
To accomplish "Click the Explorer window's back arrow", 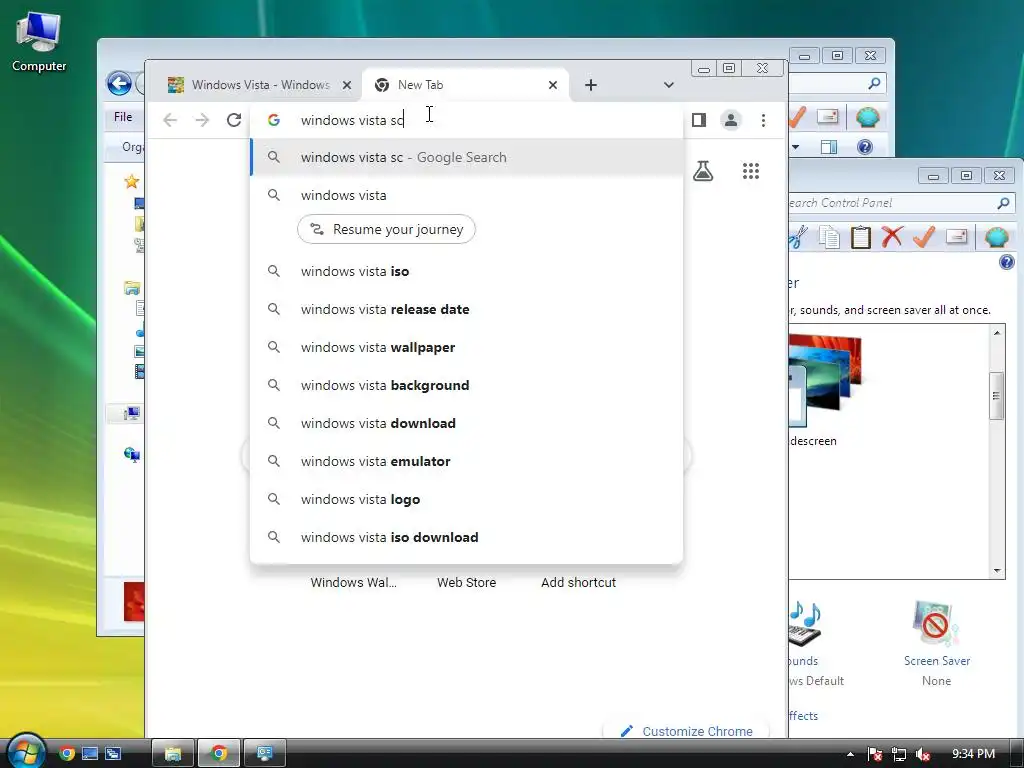I will [x=119, y=84].
